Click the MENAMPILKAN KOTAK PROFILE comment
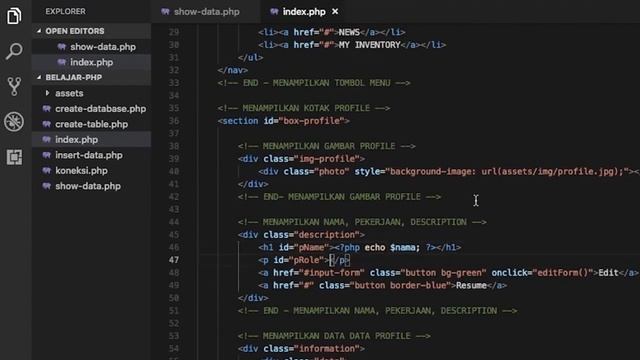 tap(304, 108)
